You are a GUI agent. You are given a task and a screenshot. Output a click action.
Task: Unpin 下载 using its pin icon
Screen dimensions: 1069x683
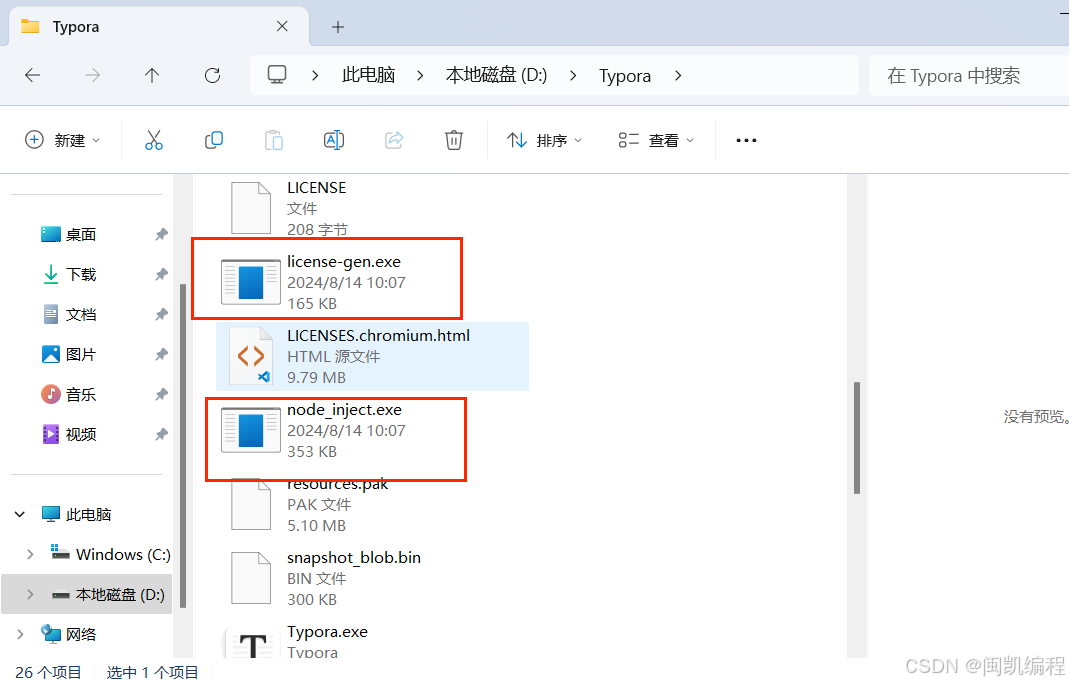click(x=162, y=275)
